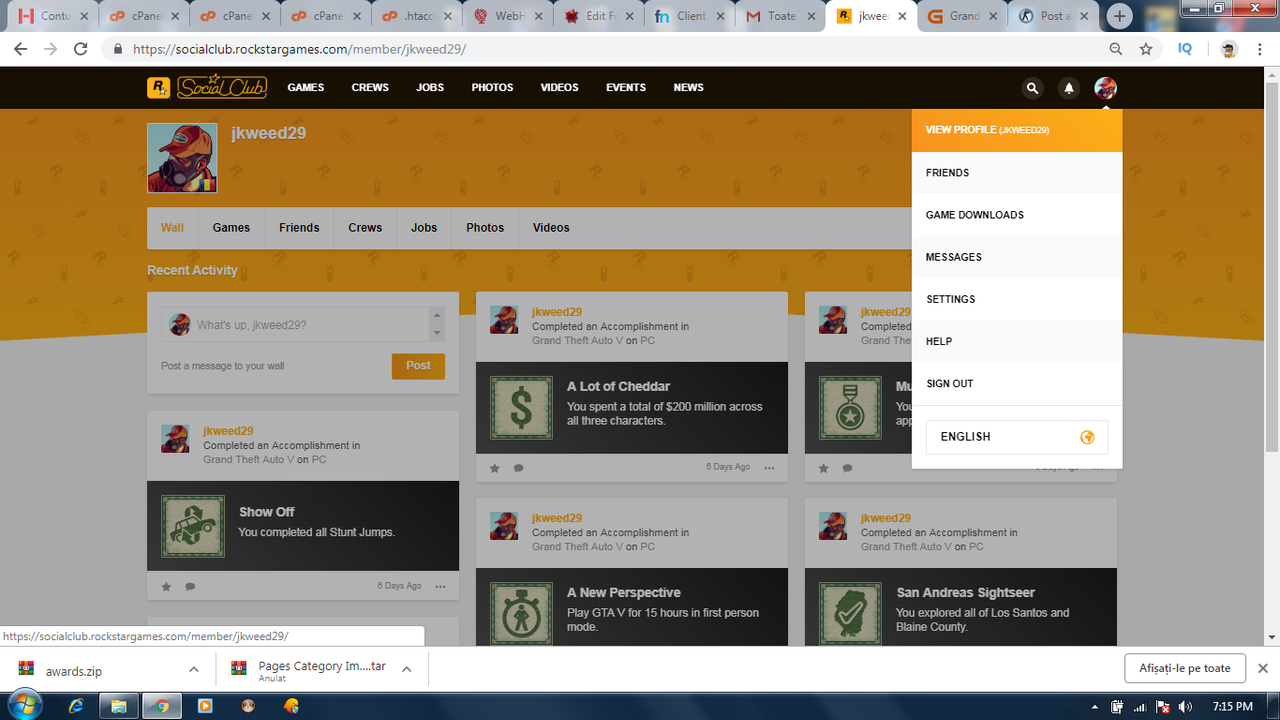
Task: Open CREWS in the top navigation
Action: (x=370, y=88)
